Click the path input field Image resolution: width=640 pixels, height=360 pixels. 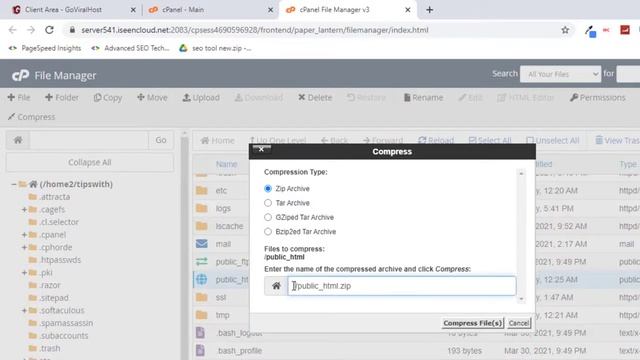pos(89,140)
